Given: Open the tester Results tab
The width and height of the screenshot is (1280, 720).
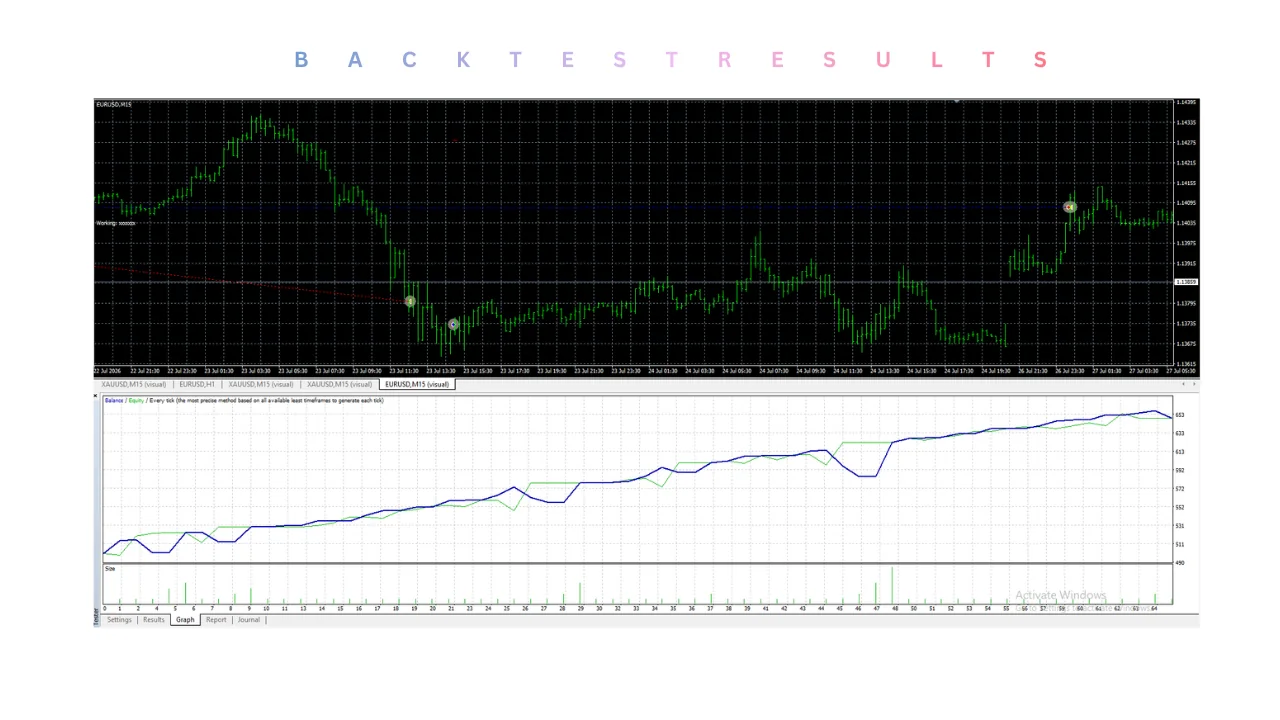Looking at the screenshot, I should pos(153,620).
